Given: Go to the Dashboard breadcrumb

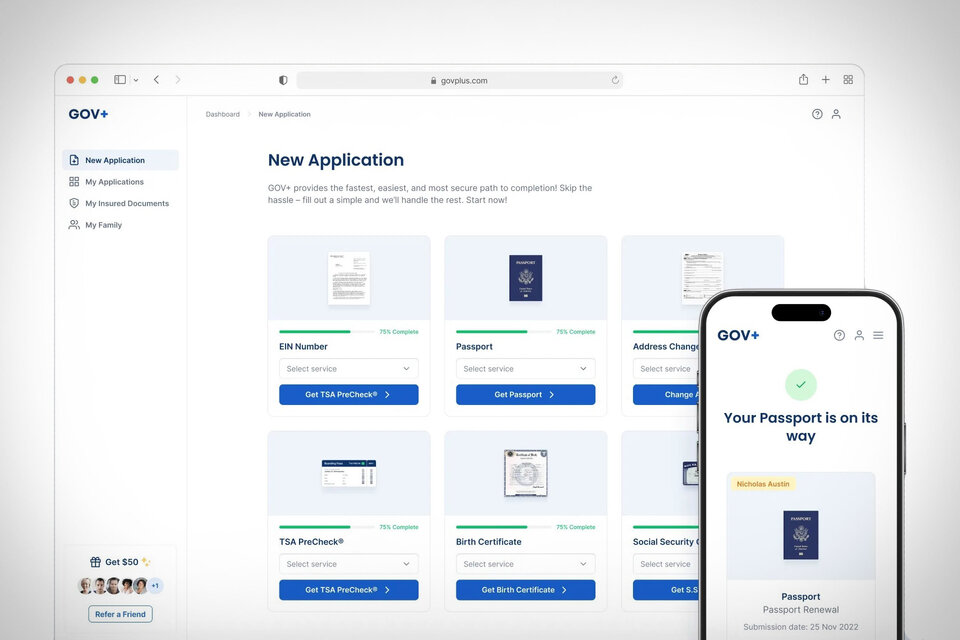Looking at the screenshot, I should 222,114.
